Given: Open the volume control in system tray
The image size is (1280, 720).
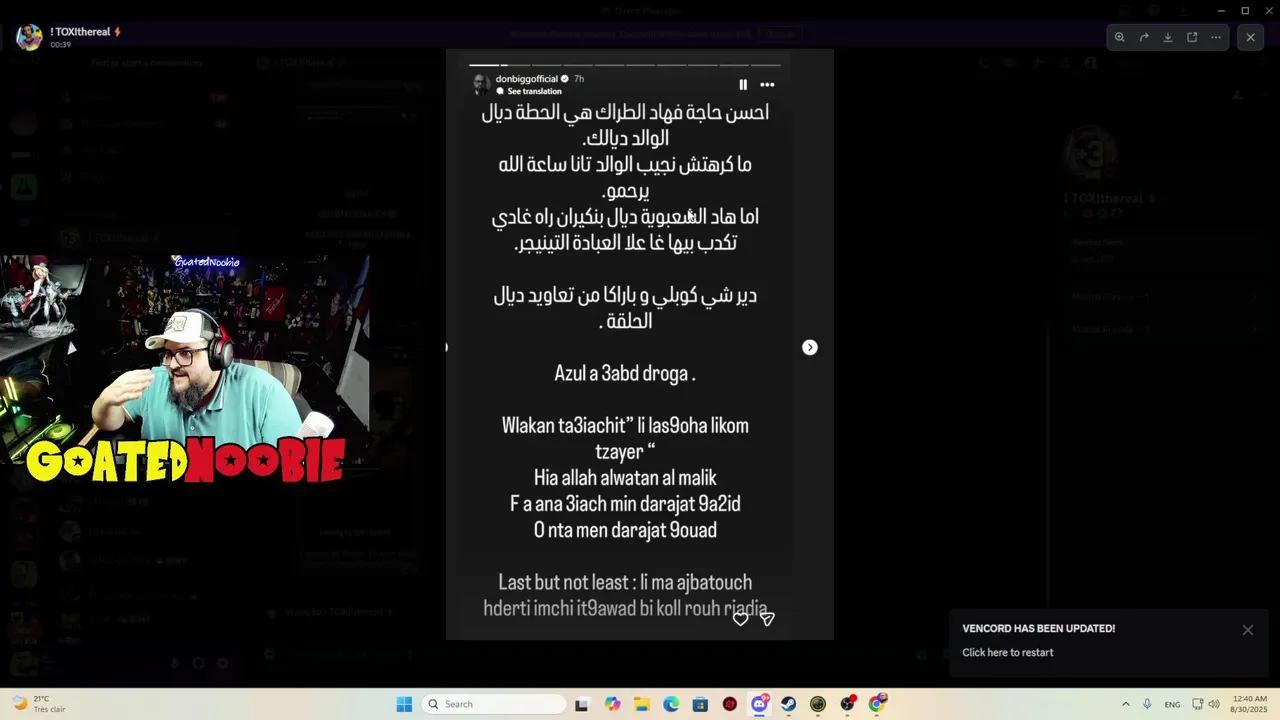Looking at the screenshot, I should (1214, 704).
